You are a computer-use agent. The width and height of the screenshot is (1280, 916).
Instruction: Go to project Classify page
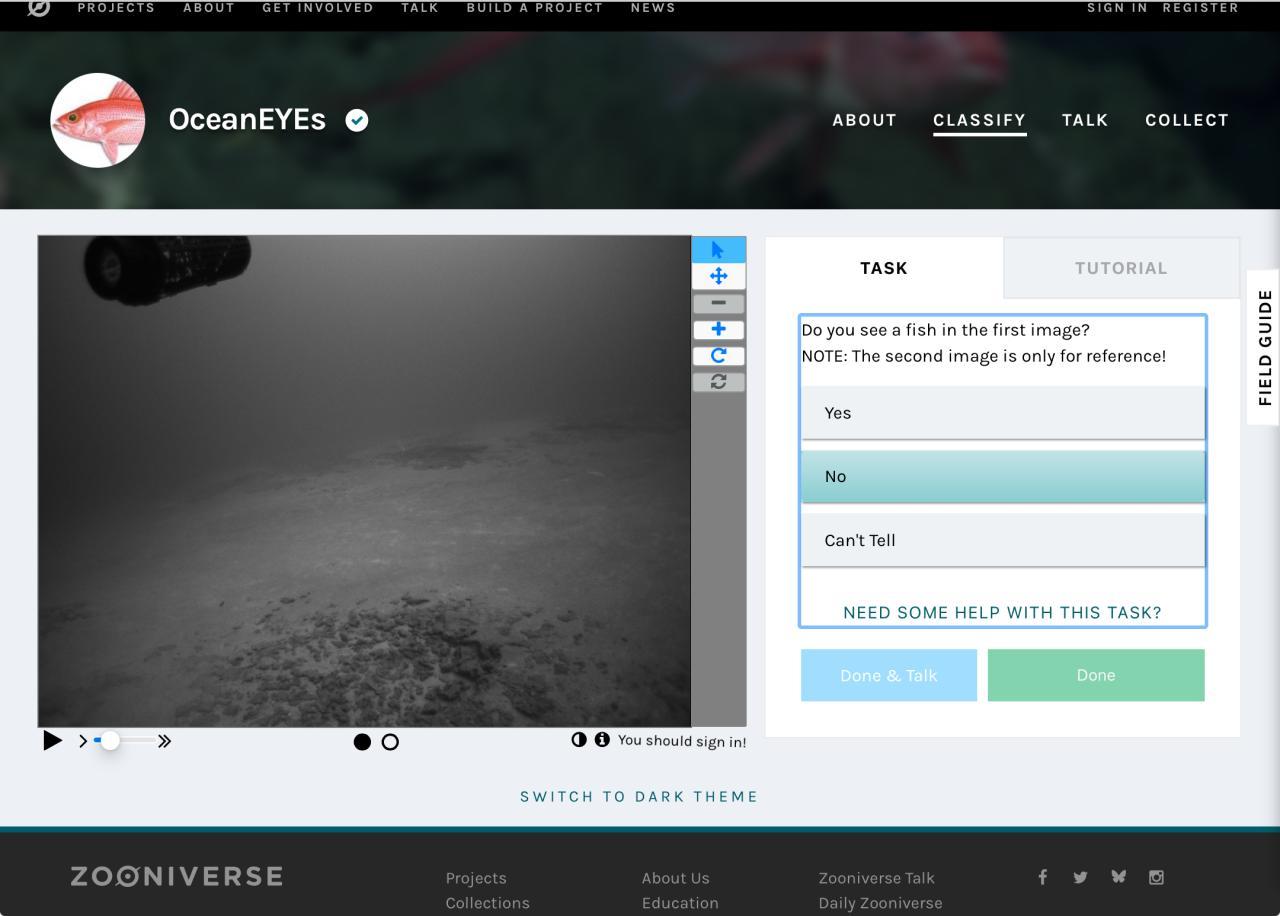click(x=980, y=120)
